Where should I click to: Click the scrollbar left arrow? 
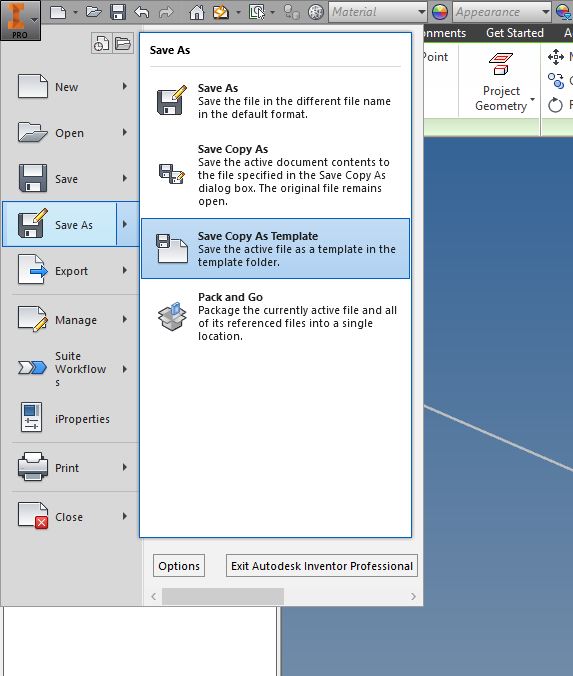pos(153,597)
